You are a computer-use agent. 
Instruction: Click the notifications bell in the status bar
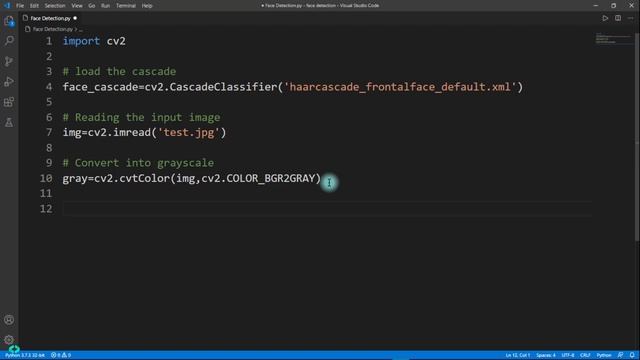click(632, 355)
